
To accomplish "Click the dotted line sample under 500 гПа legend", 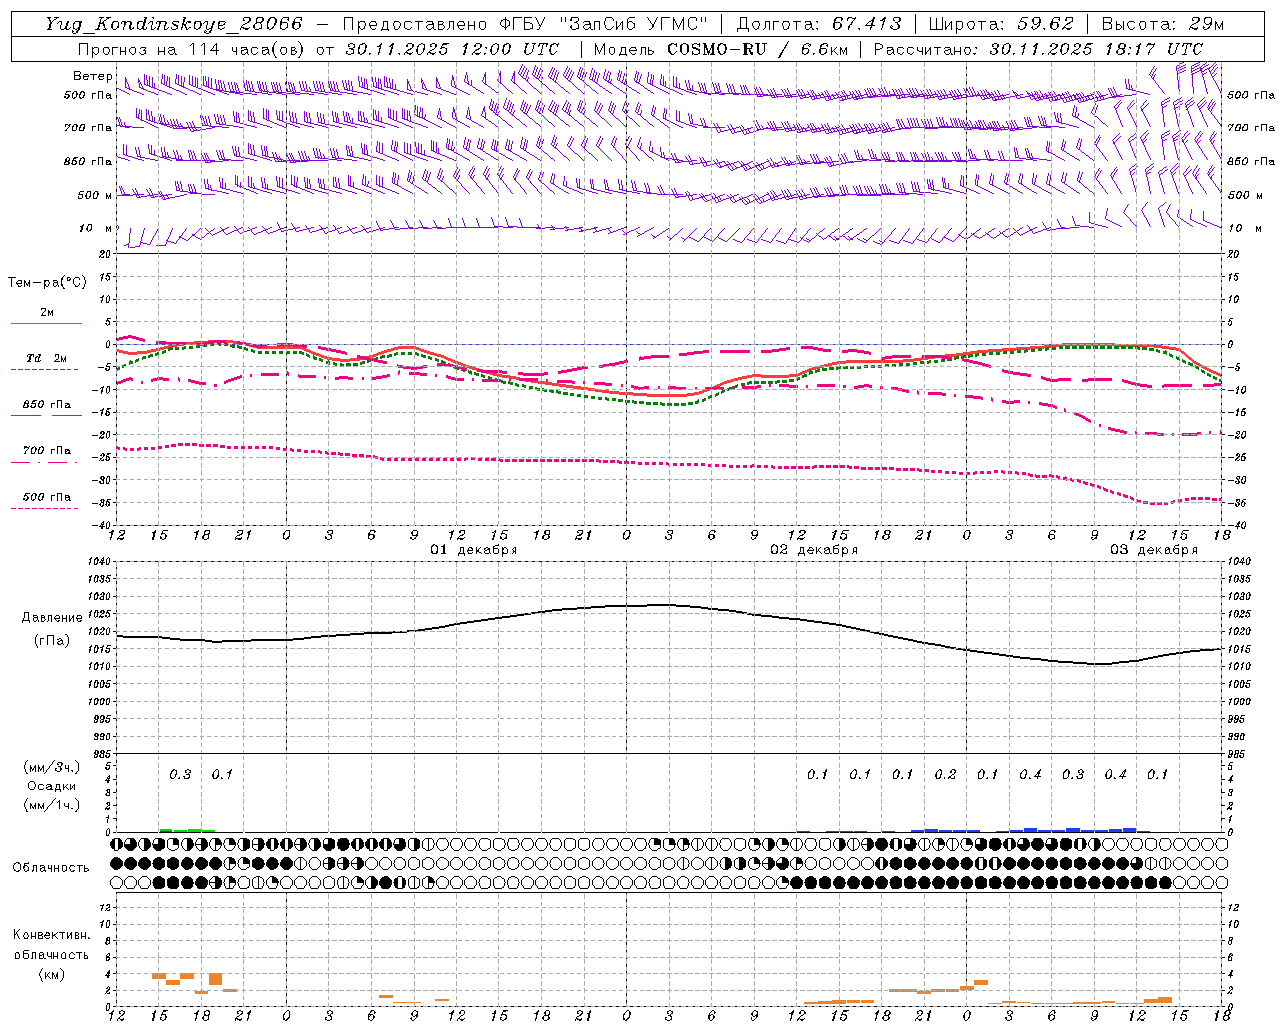I will click(x=44, y=508).
